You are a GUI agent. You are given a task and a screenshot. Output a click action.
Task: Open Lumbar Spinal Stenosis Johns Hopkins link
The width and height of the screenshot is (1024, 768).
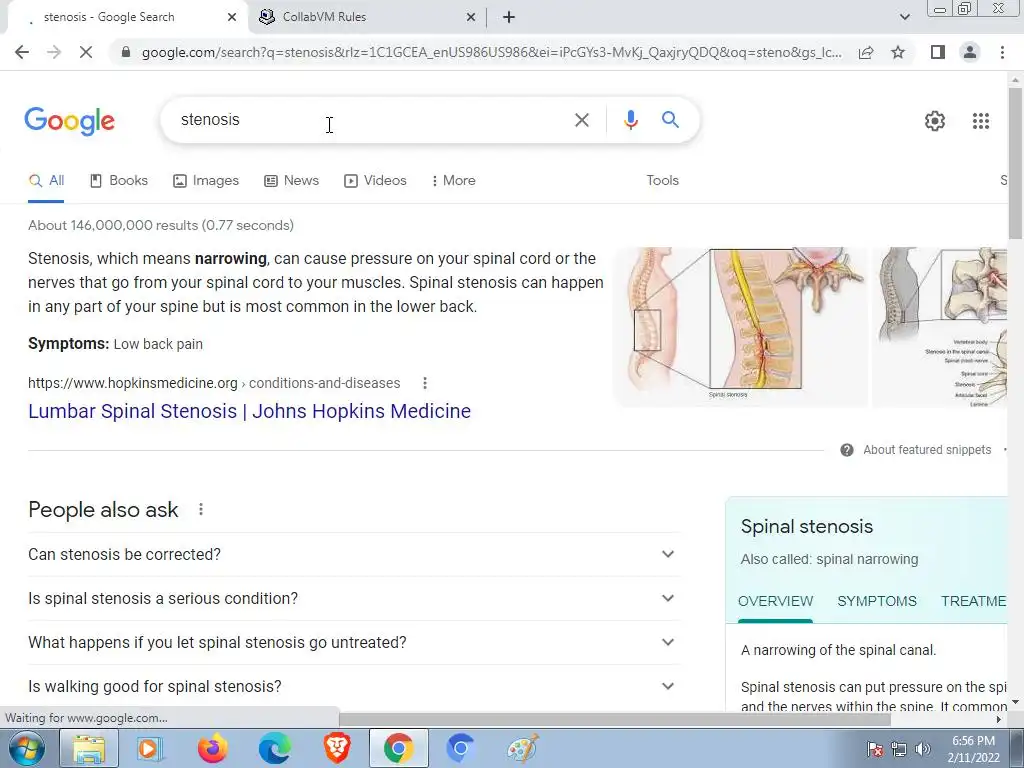[249, 411]
